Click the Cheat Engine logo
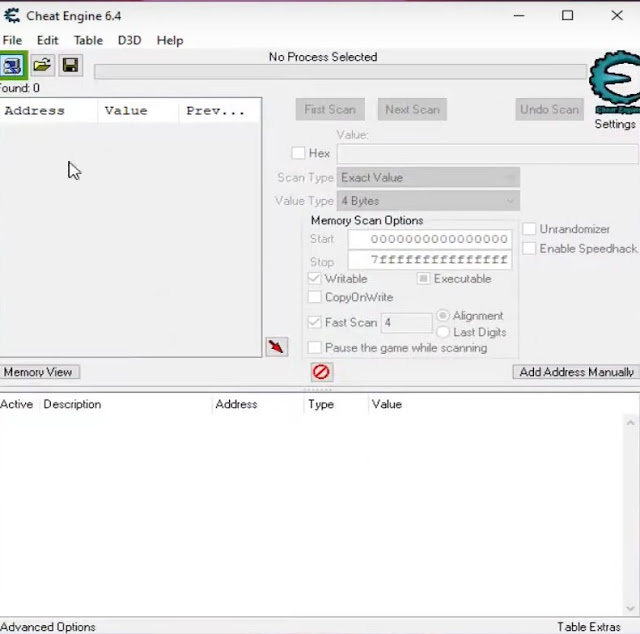 (615, 82)
